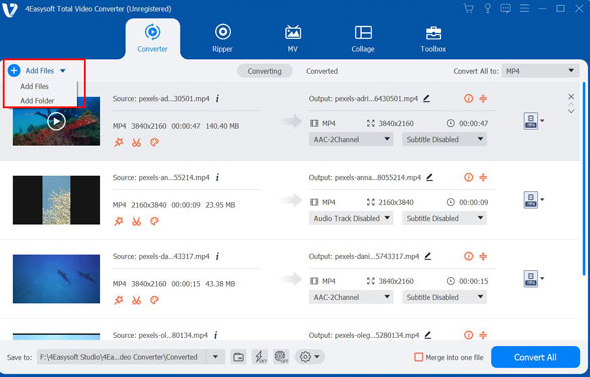Viewport: 590px width, 377px height.
Task: Open the Toolbox tab
Action: pos(433,39)
